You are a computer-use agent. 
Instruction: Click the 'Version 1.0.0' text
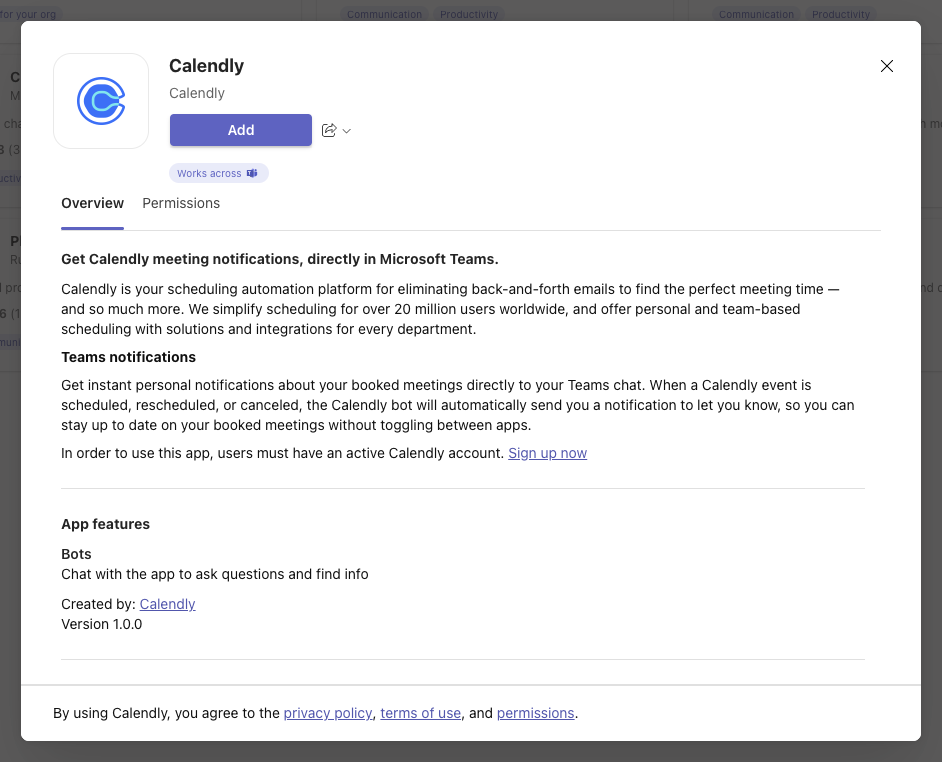click(x=102, y=624)
